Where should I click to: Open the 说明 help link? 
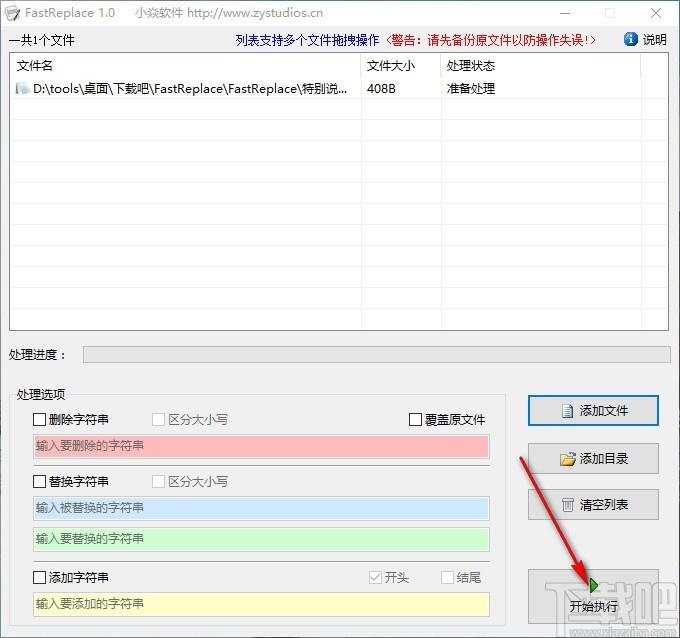pyautogui.click(x=654, y=40)
